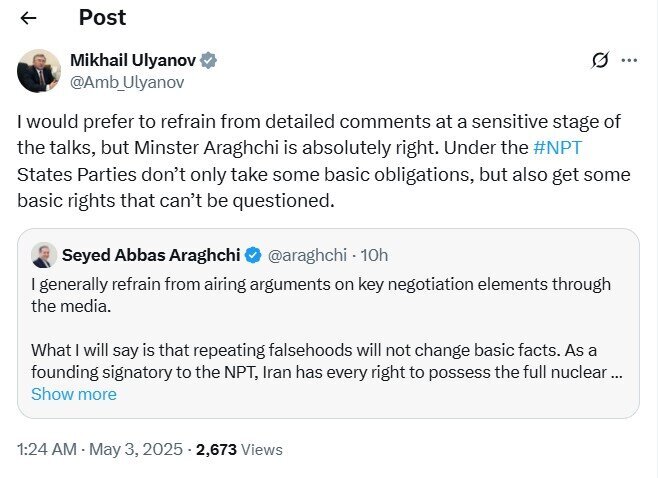View the 2,673 Views count
Screen dimensions: 658x478
click(x=240, y=450)
